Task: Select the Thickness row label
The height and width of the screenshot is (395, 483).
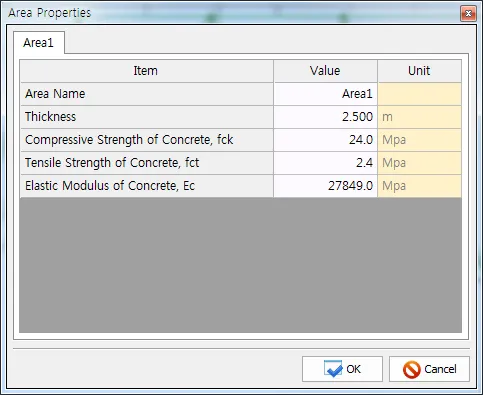Action: point(147,117)
